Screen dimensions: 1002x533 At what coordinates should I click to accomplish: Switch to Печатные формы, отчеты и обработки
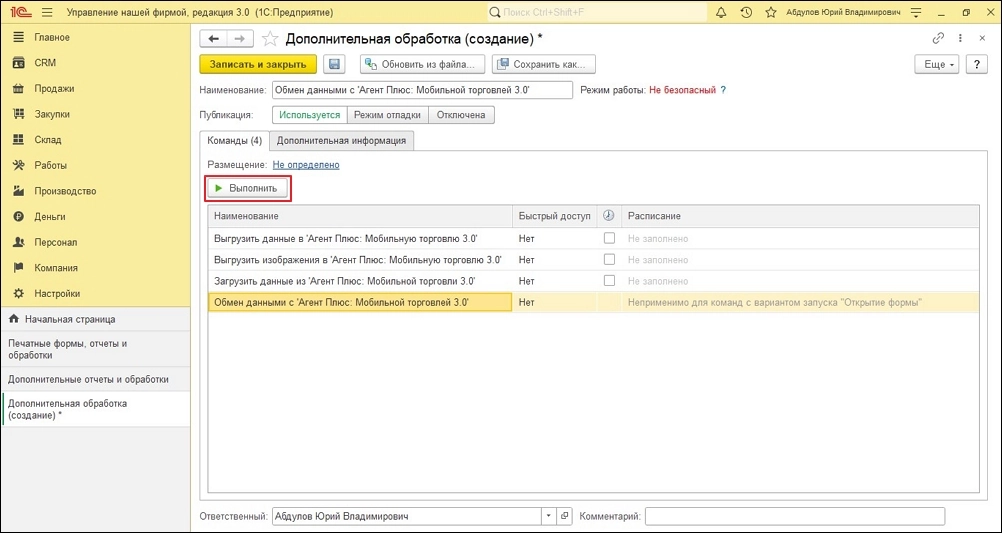click(x=95, y=349)
